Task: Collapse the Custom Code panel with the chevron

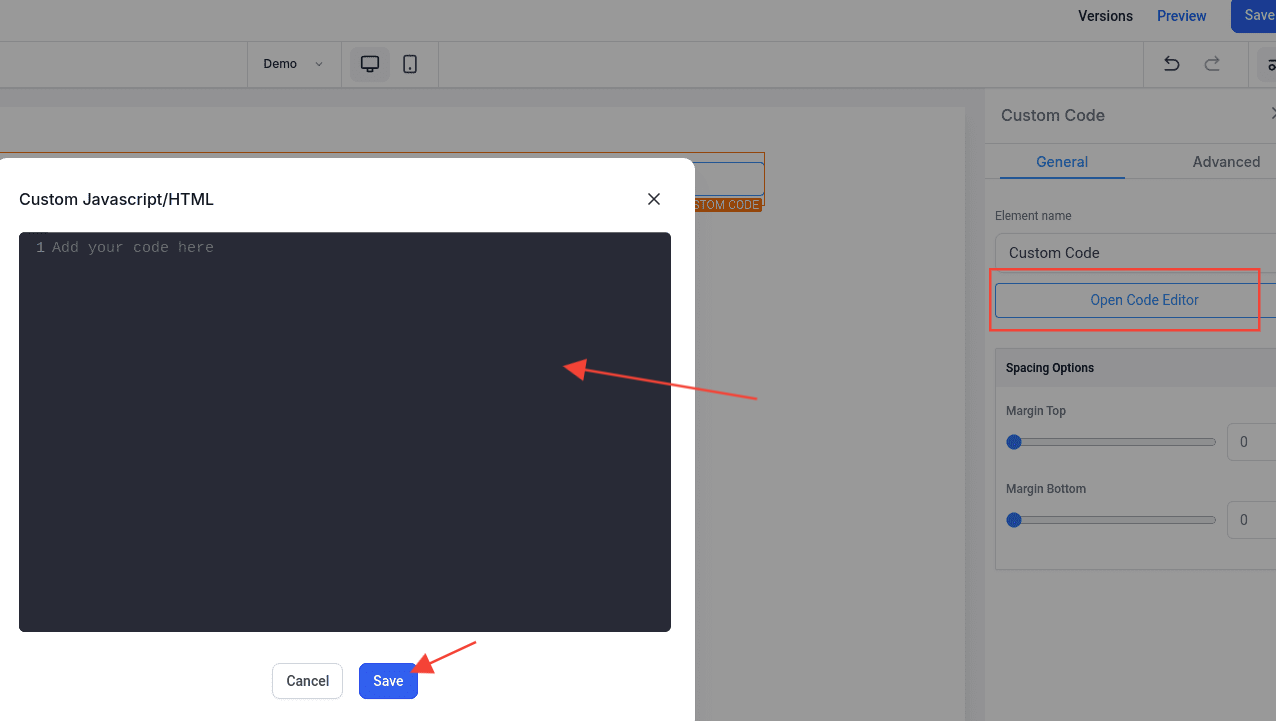Action: (1271, 115)
